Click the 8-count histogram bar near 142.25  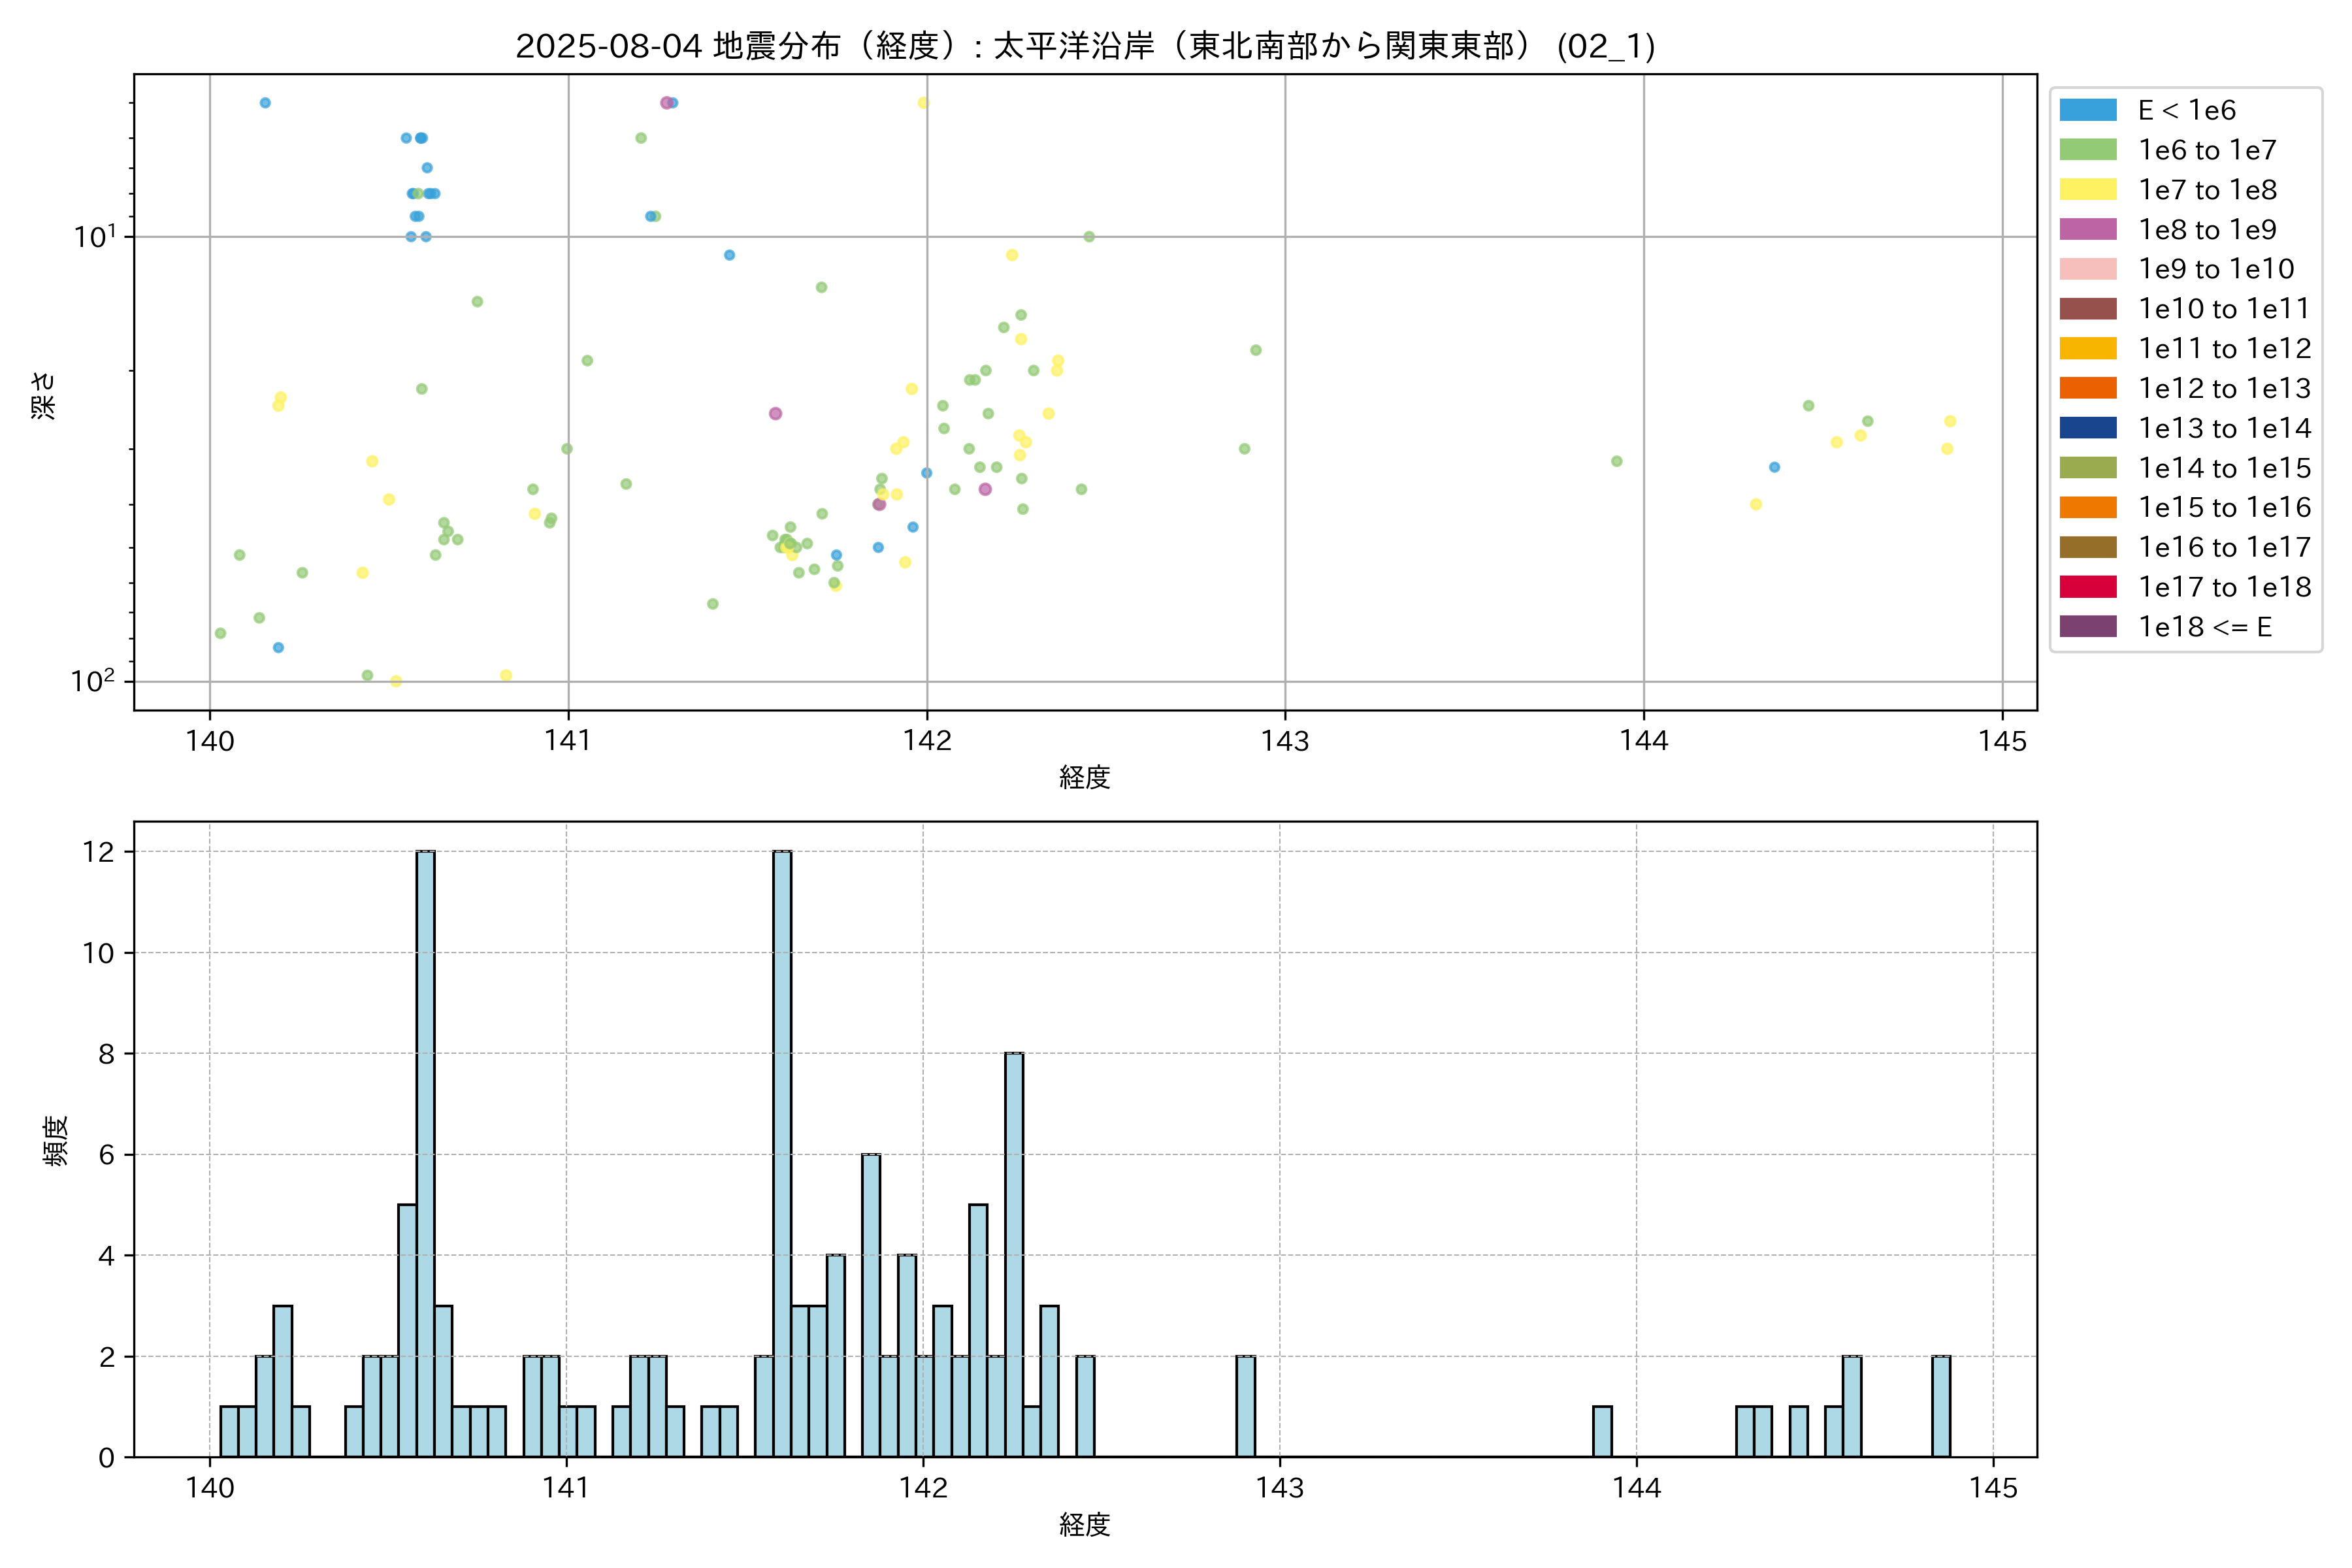(1014, 1254)
